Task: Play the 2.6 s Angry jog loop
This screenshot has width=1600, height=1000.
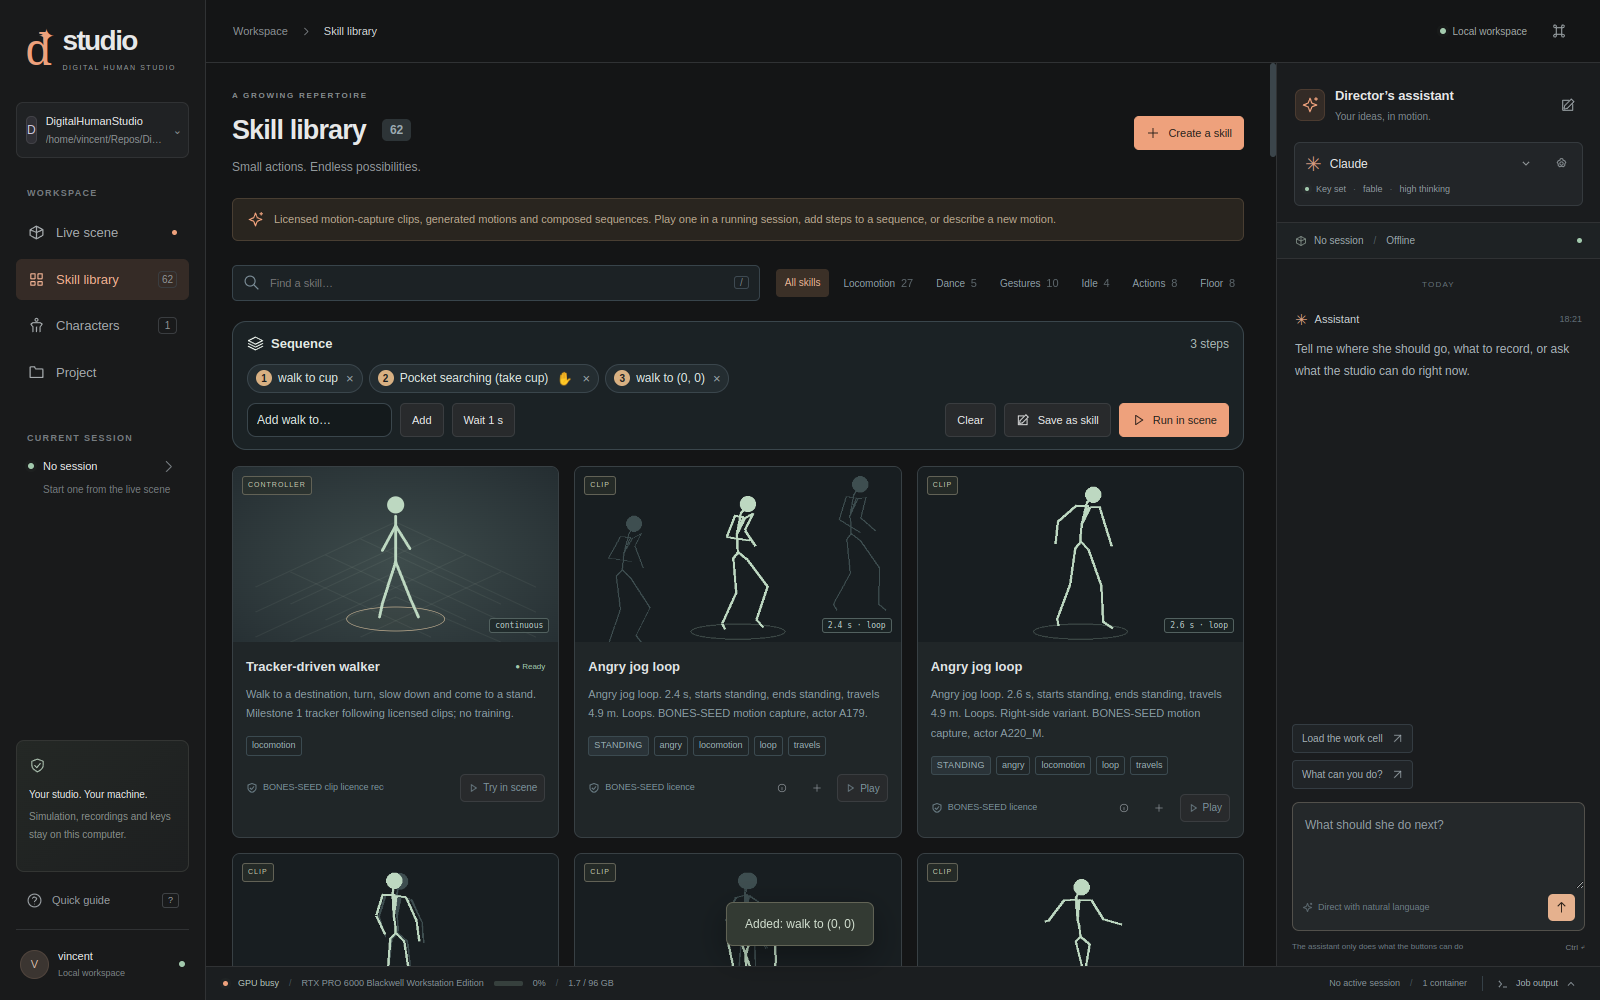Action: click(x=1205, y=808)
